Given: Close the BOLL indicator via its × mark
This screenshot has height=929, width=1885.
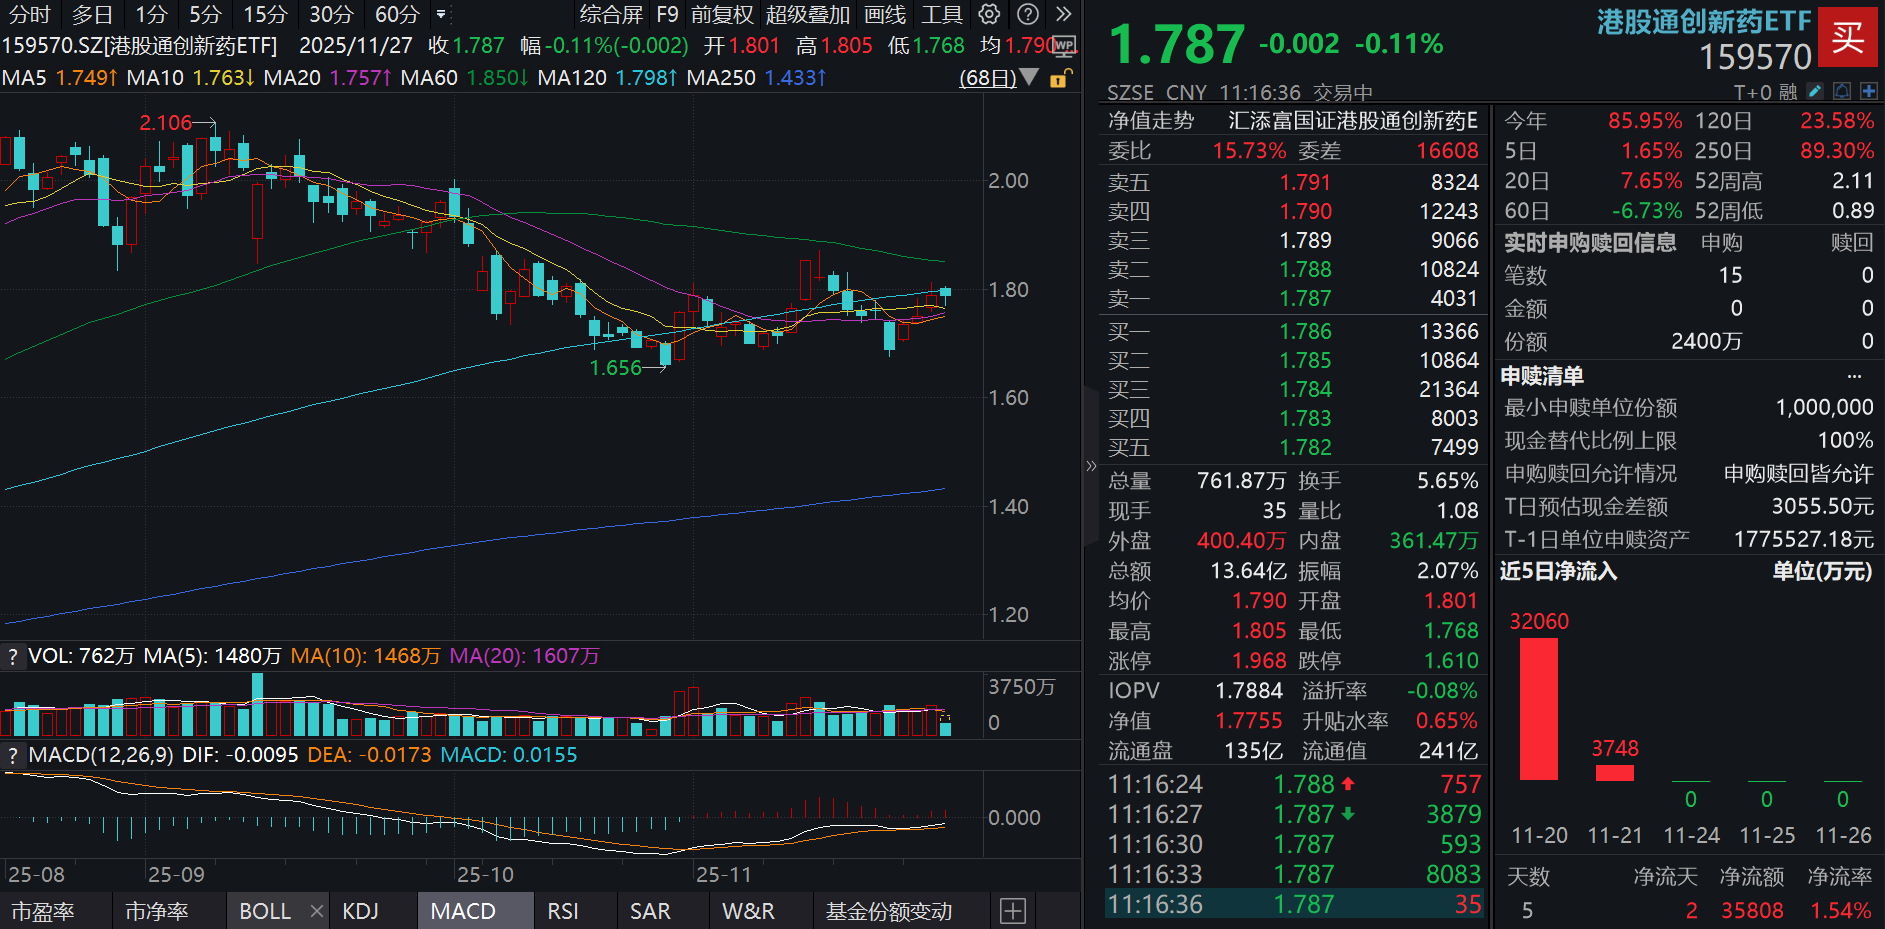Looking at the screenshot, I should (316, 911).
